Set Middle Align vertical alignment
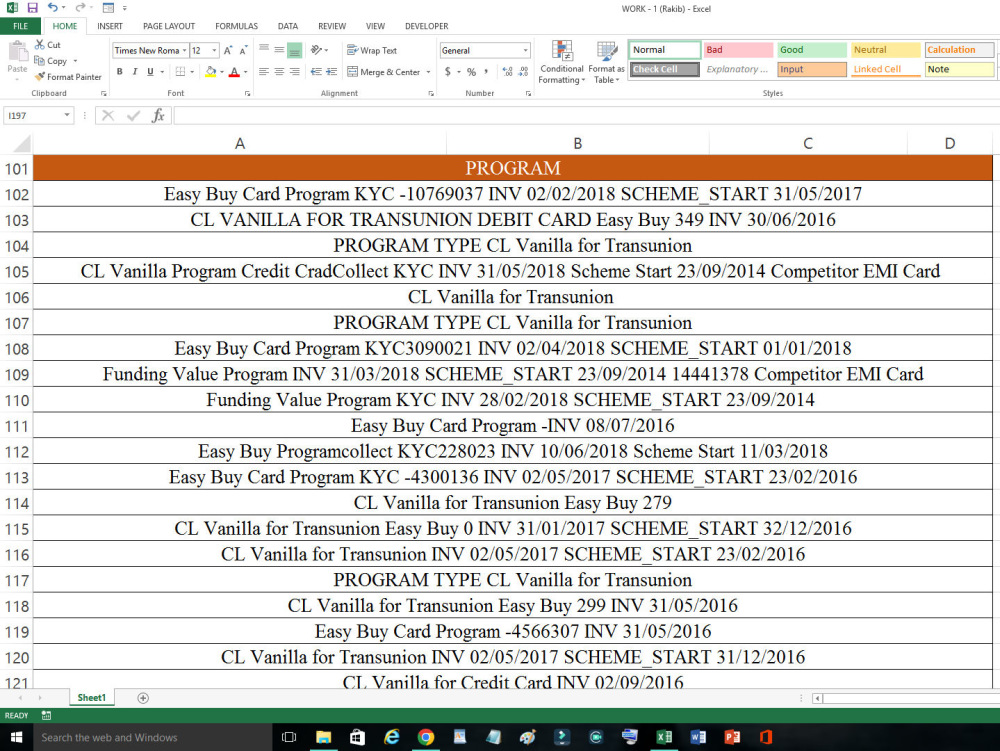 coord(279,50)
